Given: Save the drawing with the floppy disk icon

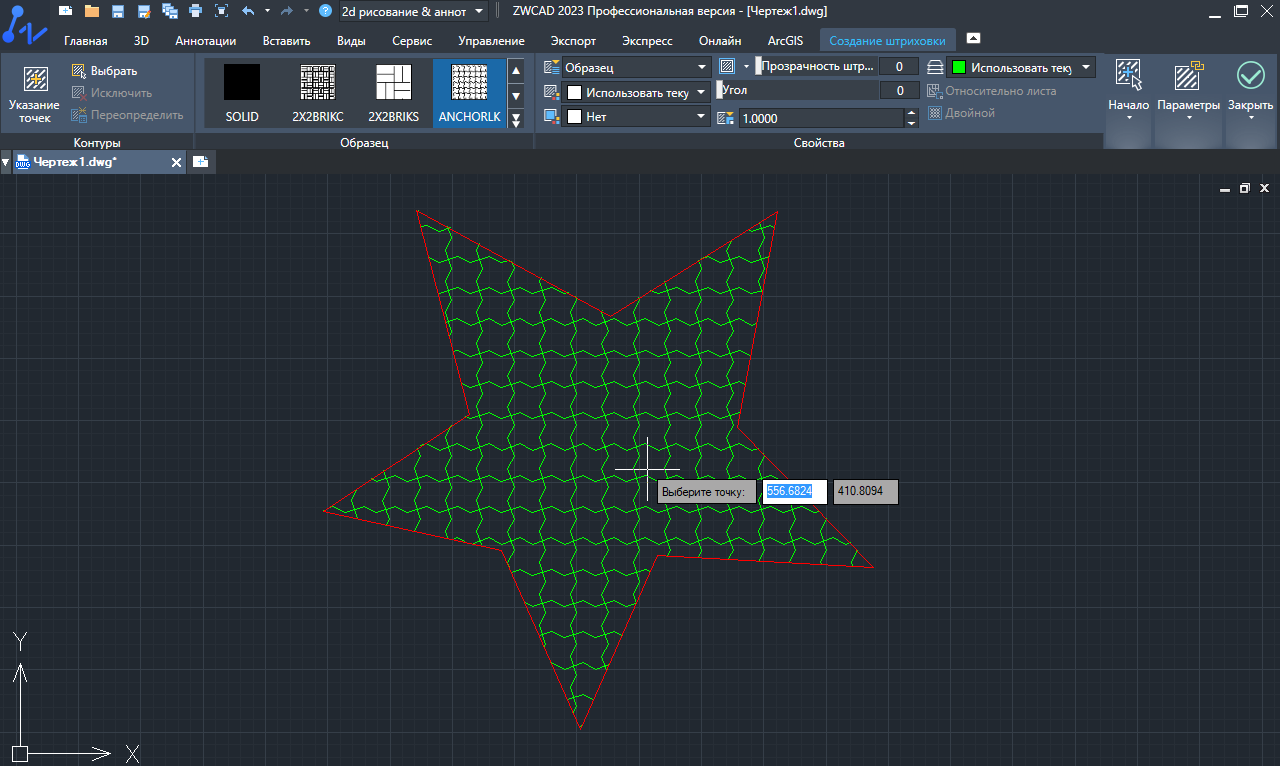Looking at the screenshot, I should click(x=118, y=11).
